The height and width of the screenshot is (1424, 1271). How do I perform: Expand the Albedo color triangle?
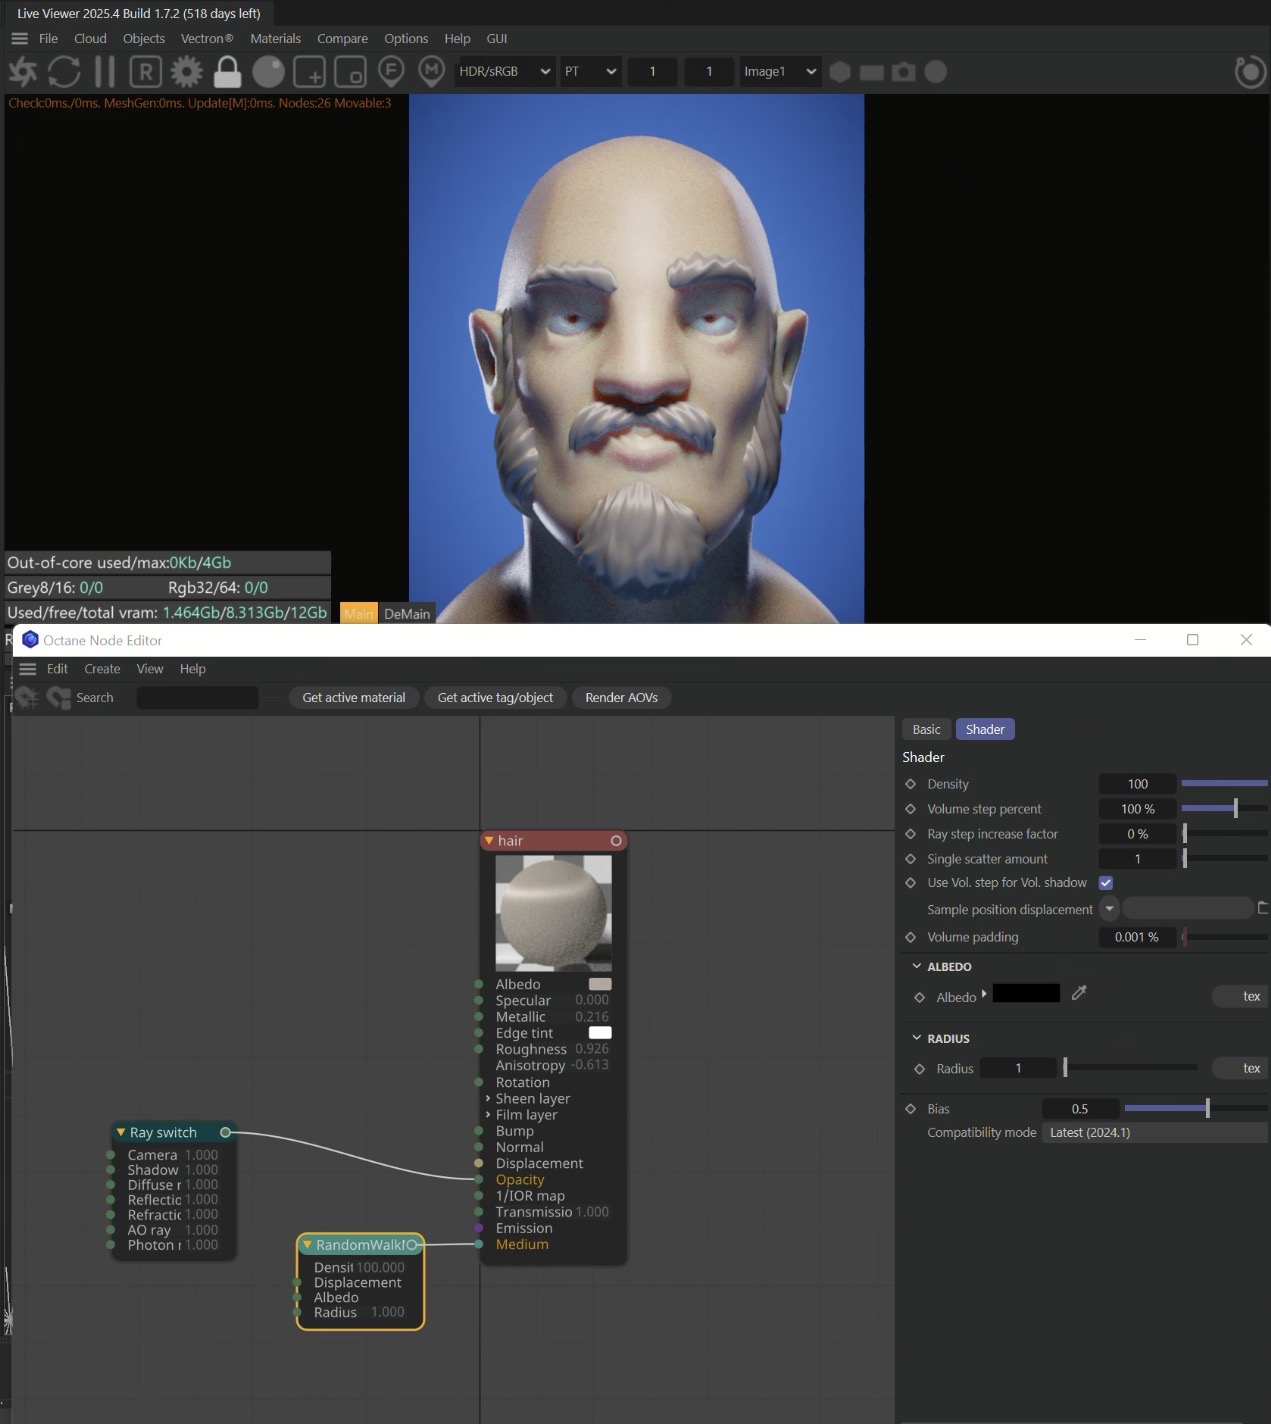tap(985, 994)
